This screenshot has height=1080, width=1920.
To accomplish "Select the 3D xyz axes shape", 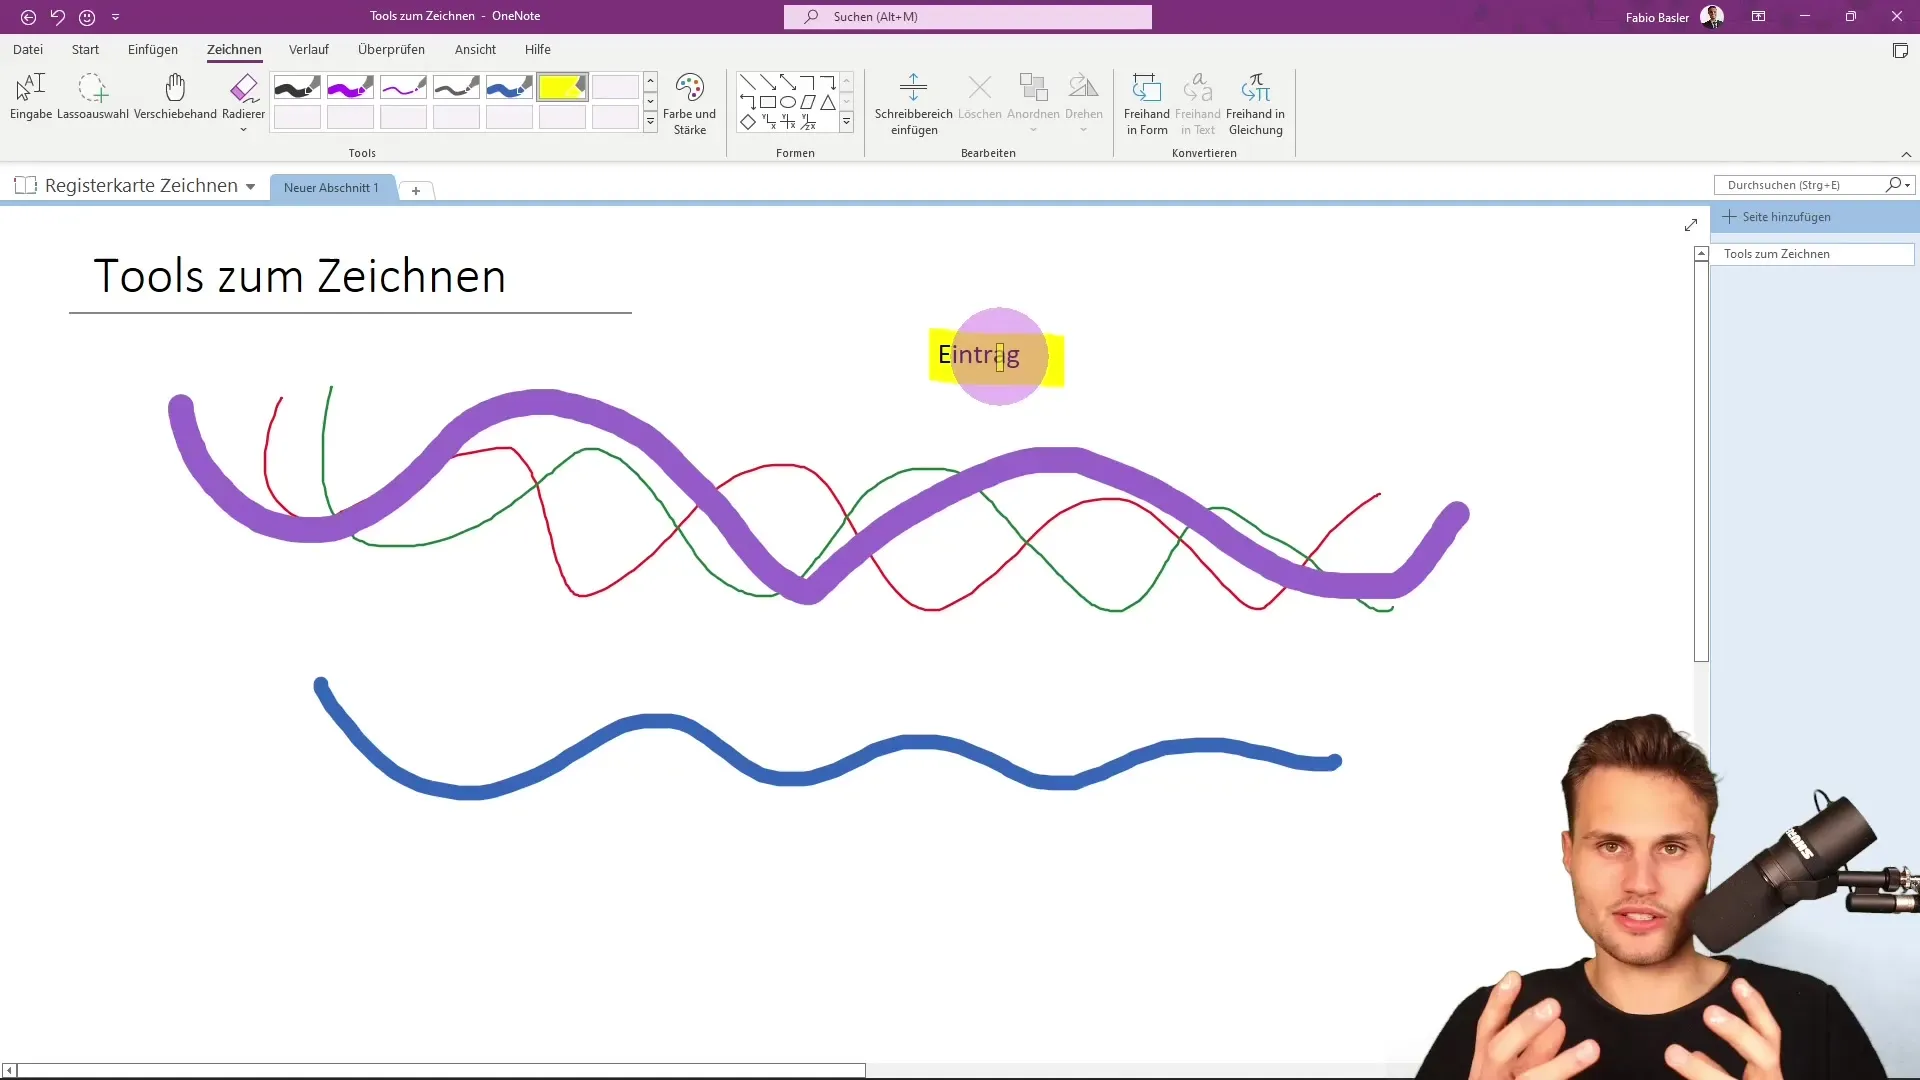I will [808, 122].
